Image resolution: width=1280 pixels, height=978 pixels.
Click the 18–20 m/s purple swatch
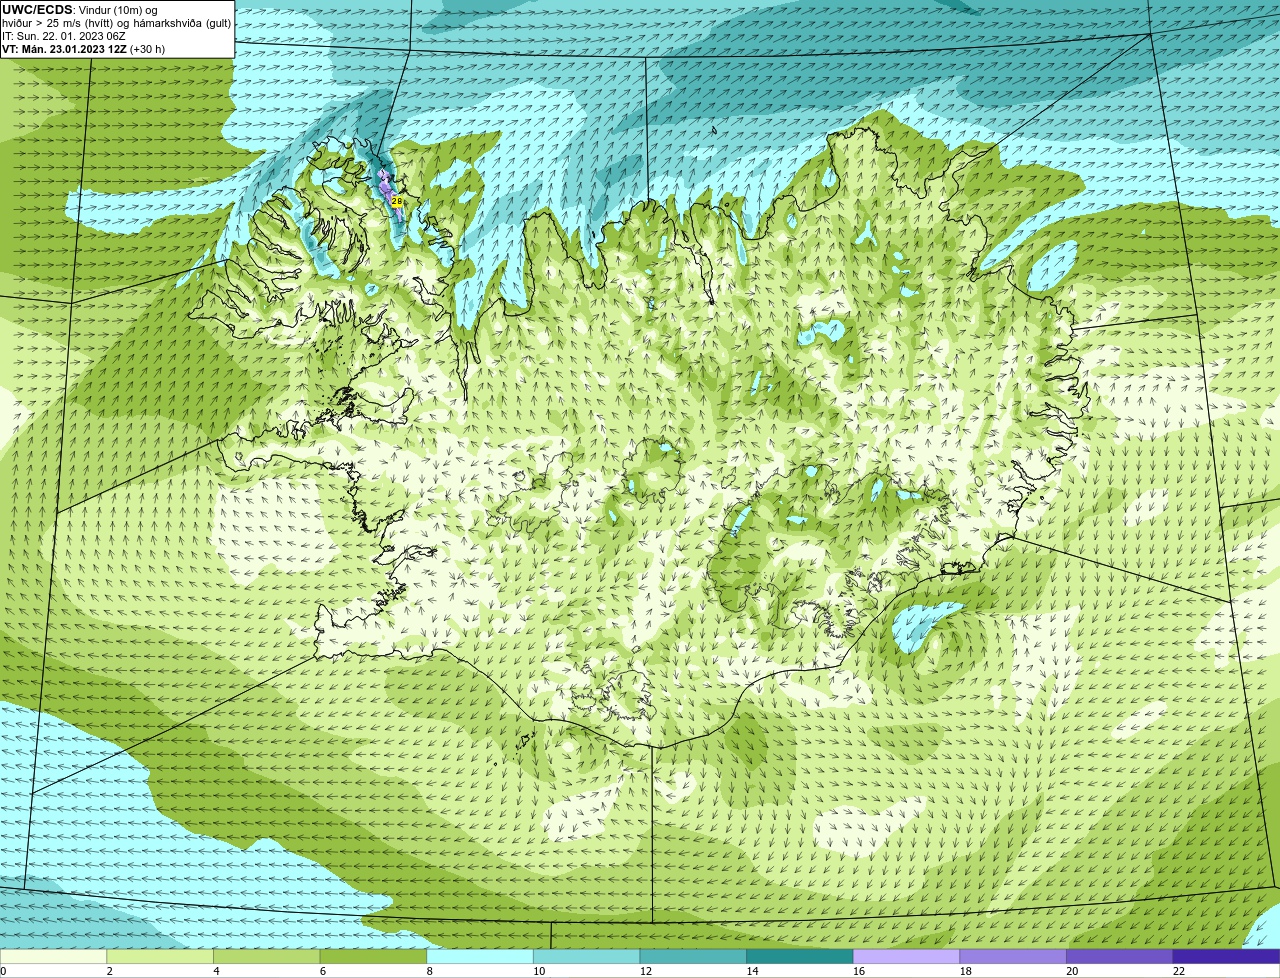coord(1013,956)
